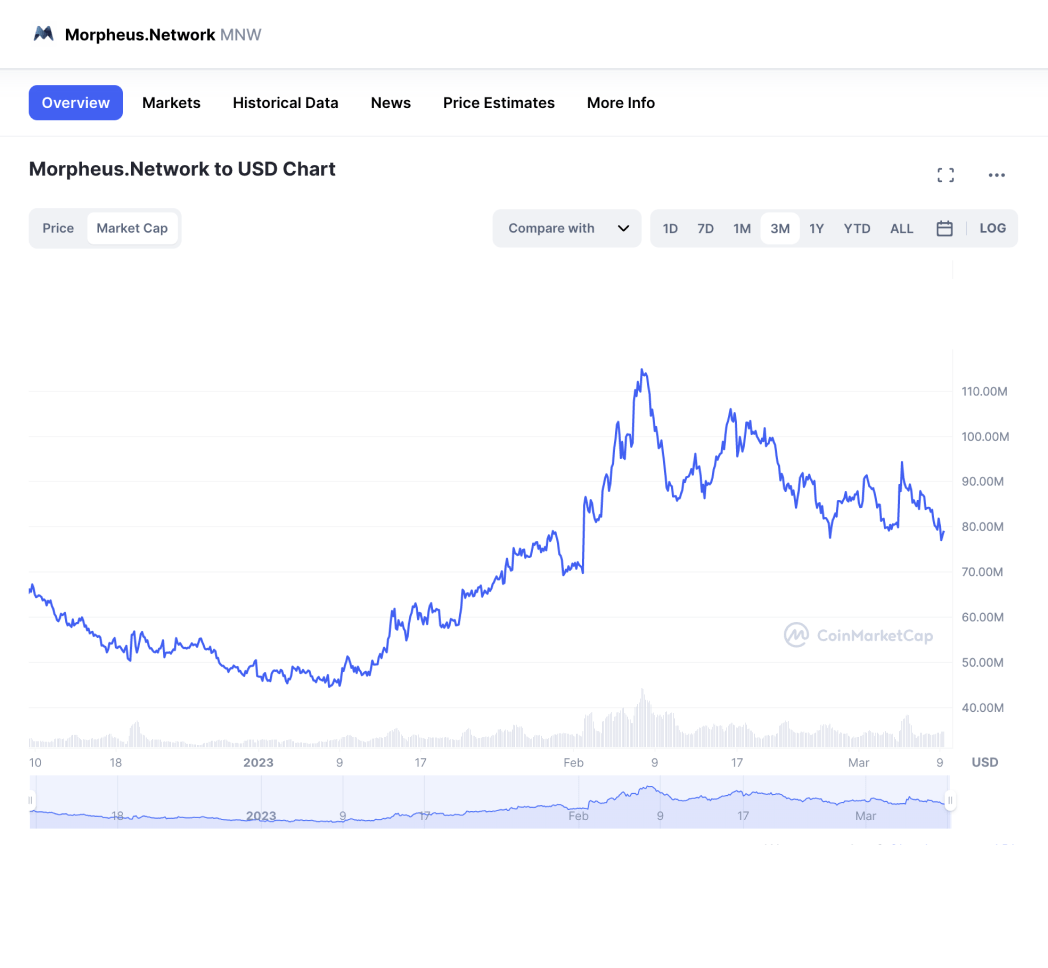Image resolution: width=1048 pixels, height=968 pixels.
Task: Click the 40.00M y-axis label
Action: (x=982, y=708)
